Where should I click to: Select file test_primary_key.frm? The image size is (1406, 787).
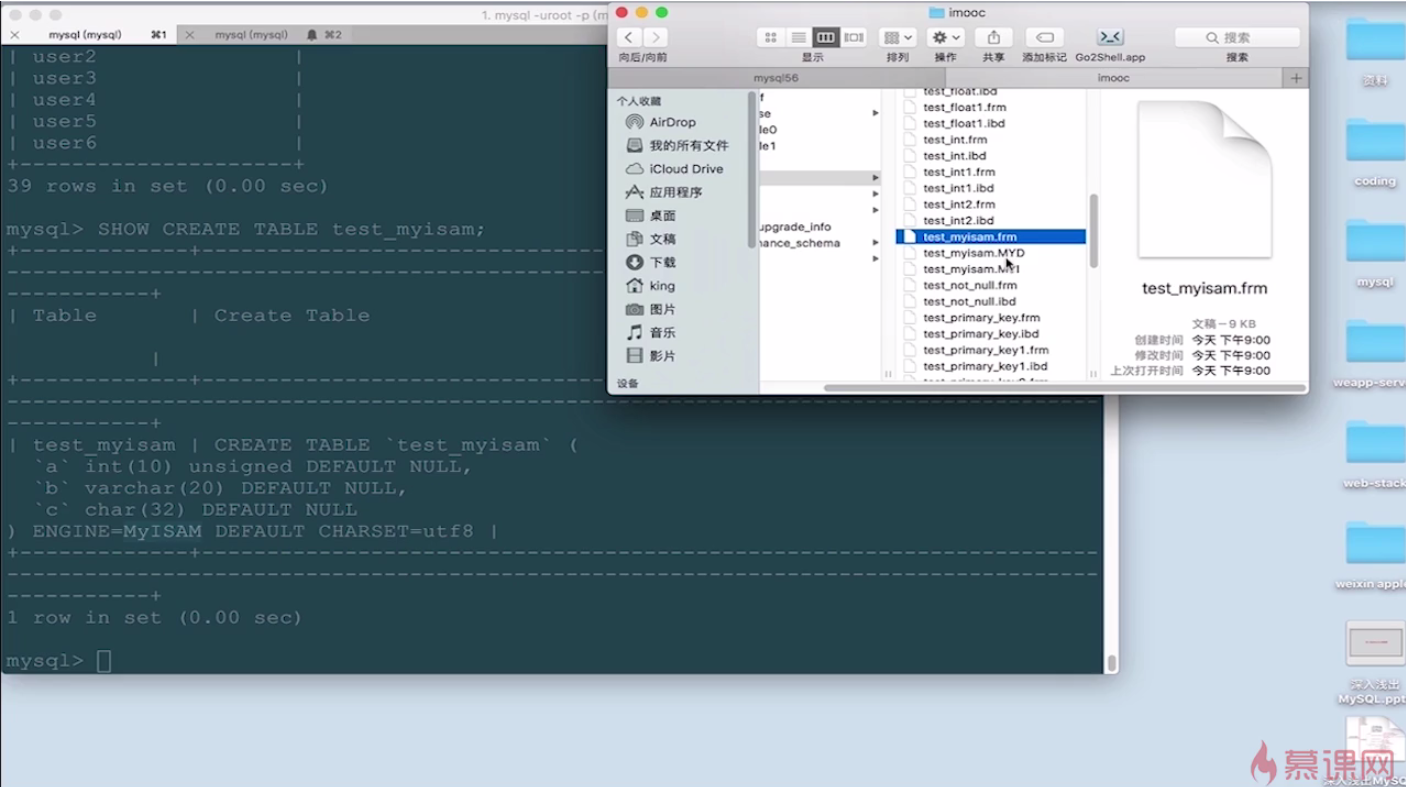click(981, 318)
